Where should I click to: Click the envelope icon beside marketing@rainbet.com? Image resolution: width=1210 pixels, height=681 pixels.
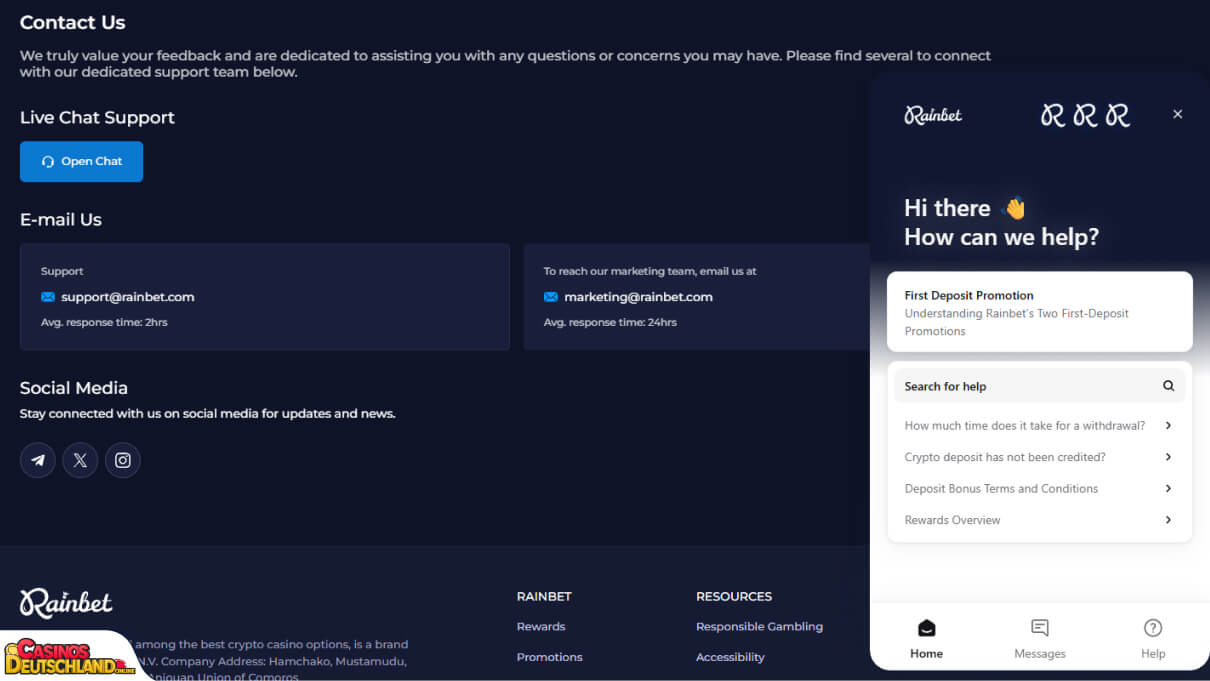tap(551, 297)
